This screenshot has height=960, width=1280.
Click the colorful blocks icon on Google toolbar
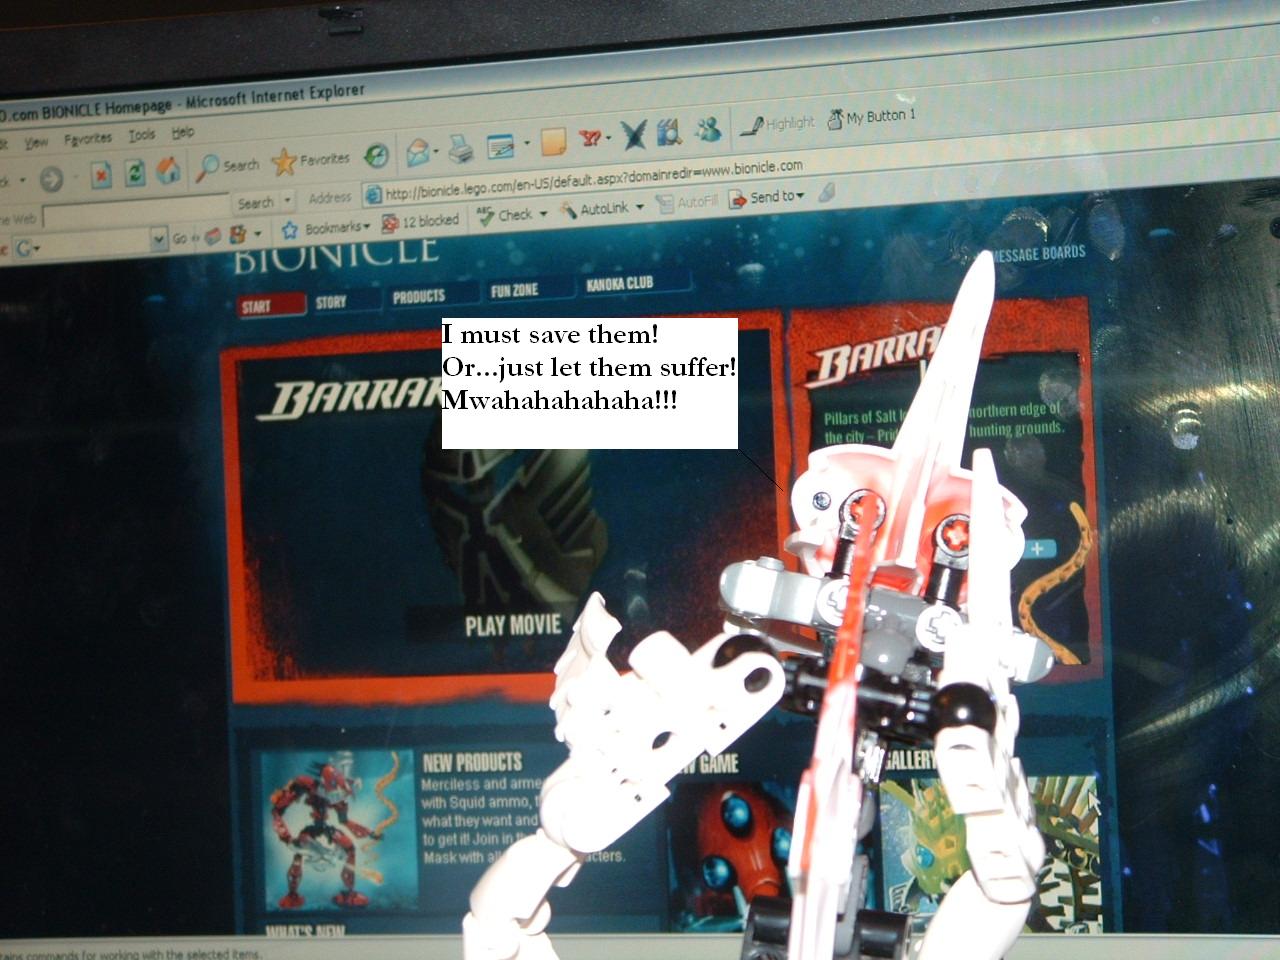click(x=237, y=234)
